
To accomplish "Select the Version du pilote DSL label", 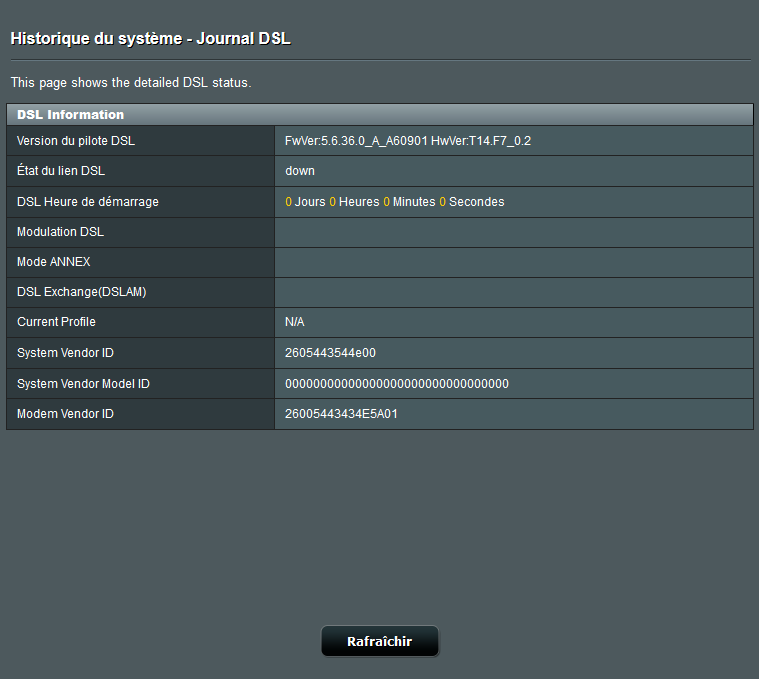I will 76,141.
